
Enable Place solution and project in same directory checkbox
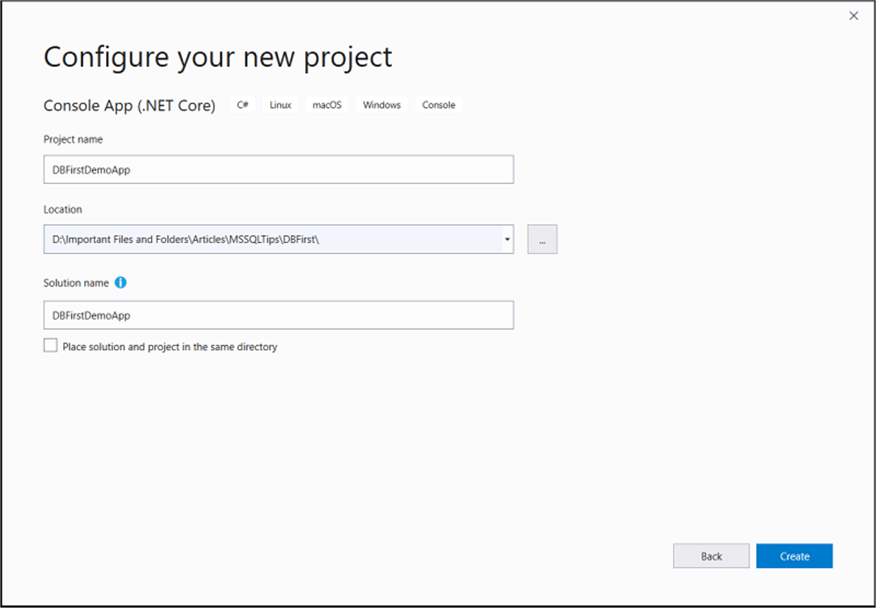click(51, 346)
